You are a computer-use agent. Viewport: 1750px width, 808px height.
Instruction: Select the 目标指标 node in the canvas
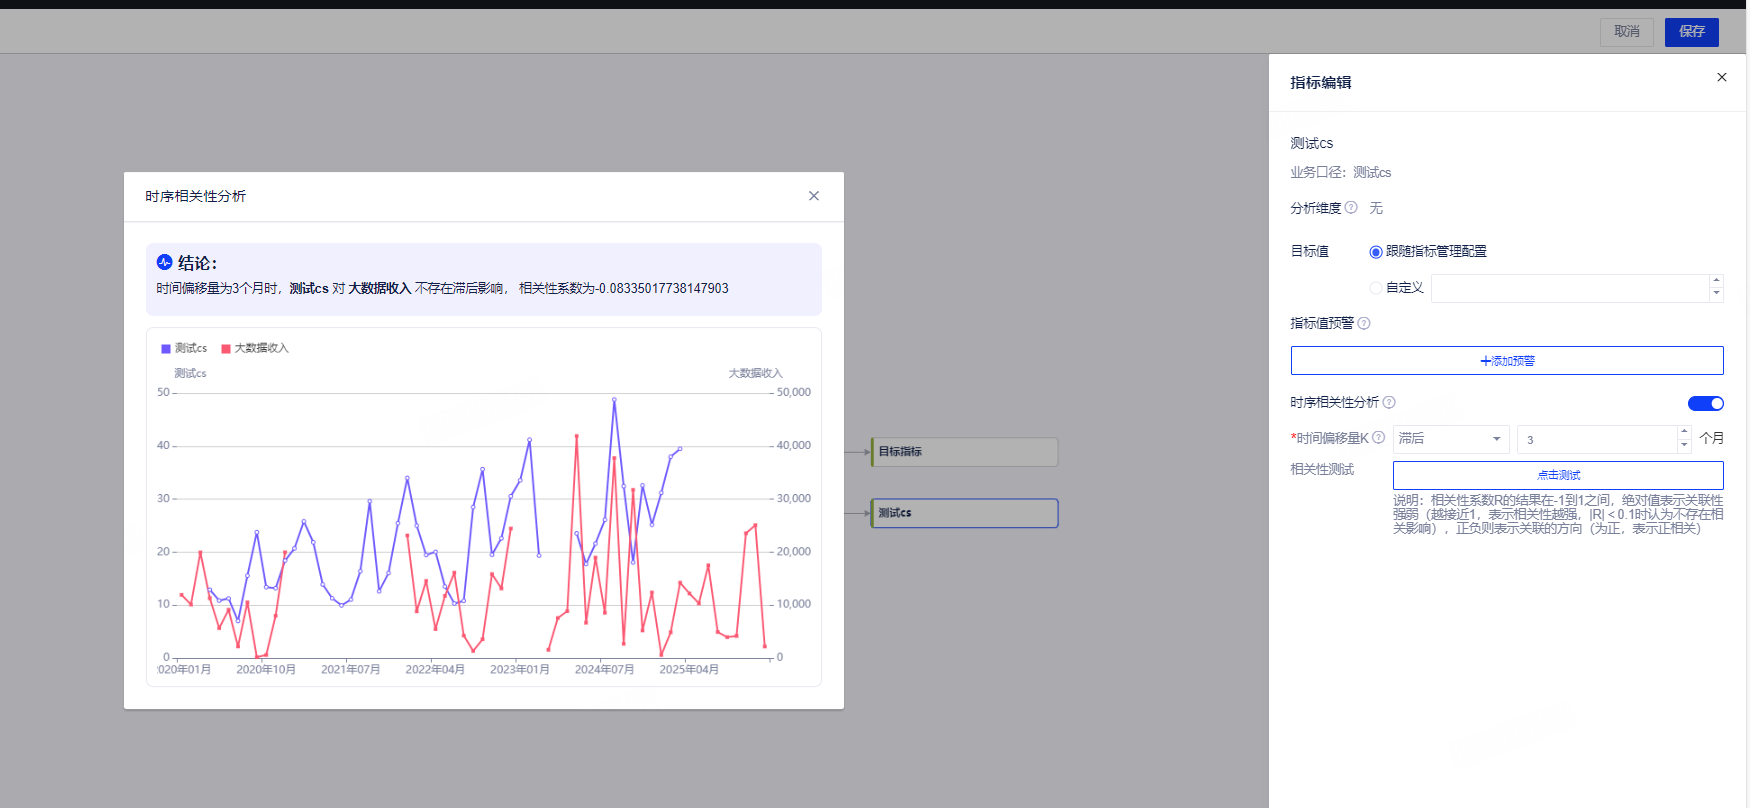[x=965, y=452]
